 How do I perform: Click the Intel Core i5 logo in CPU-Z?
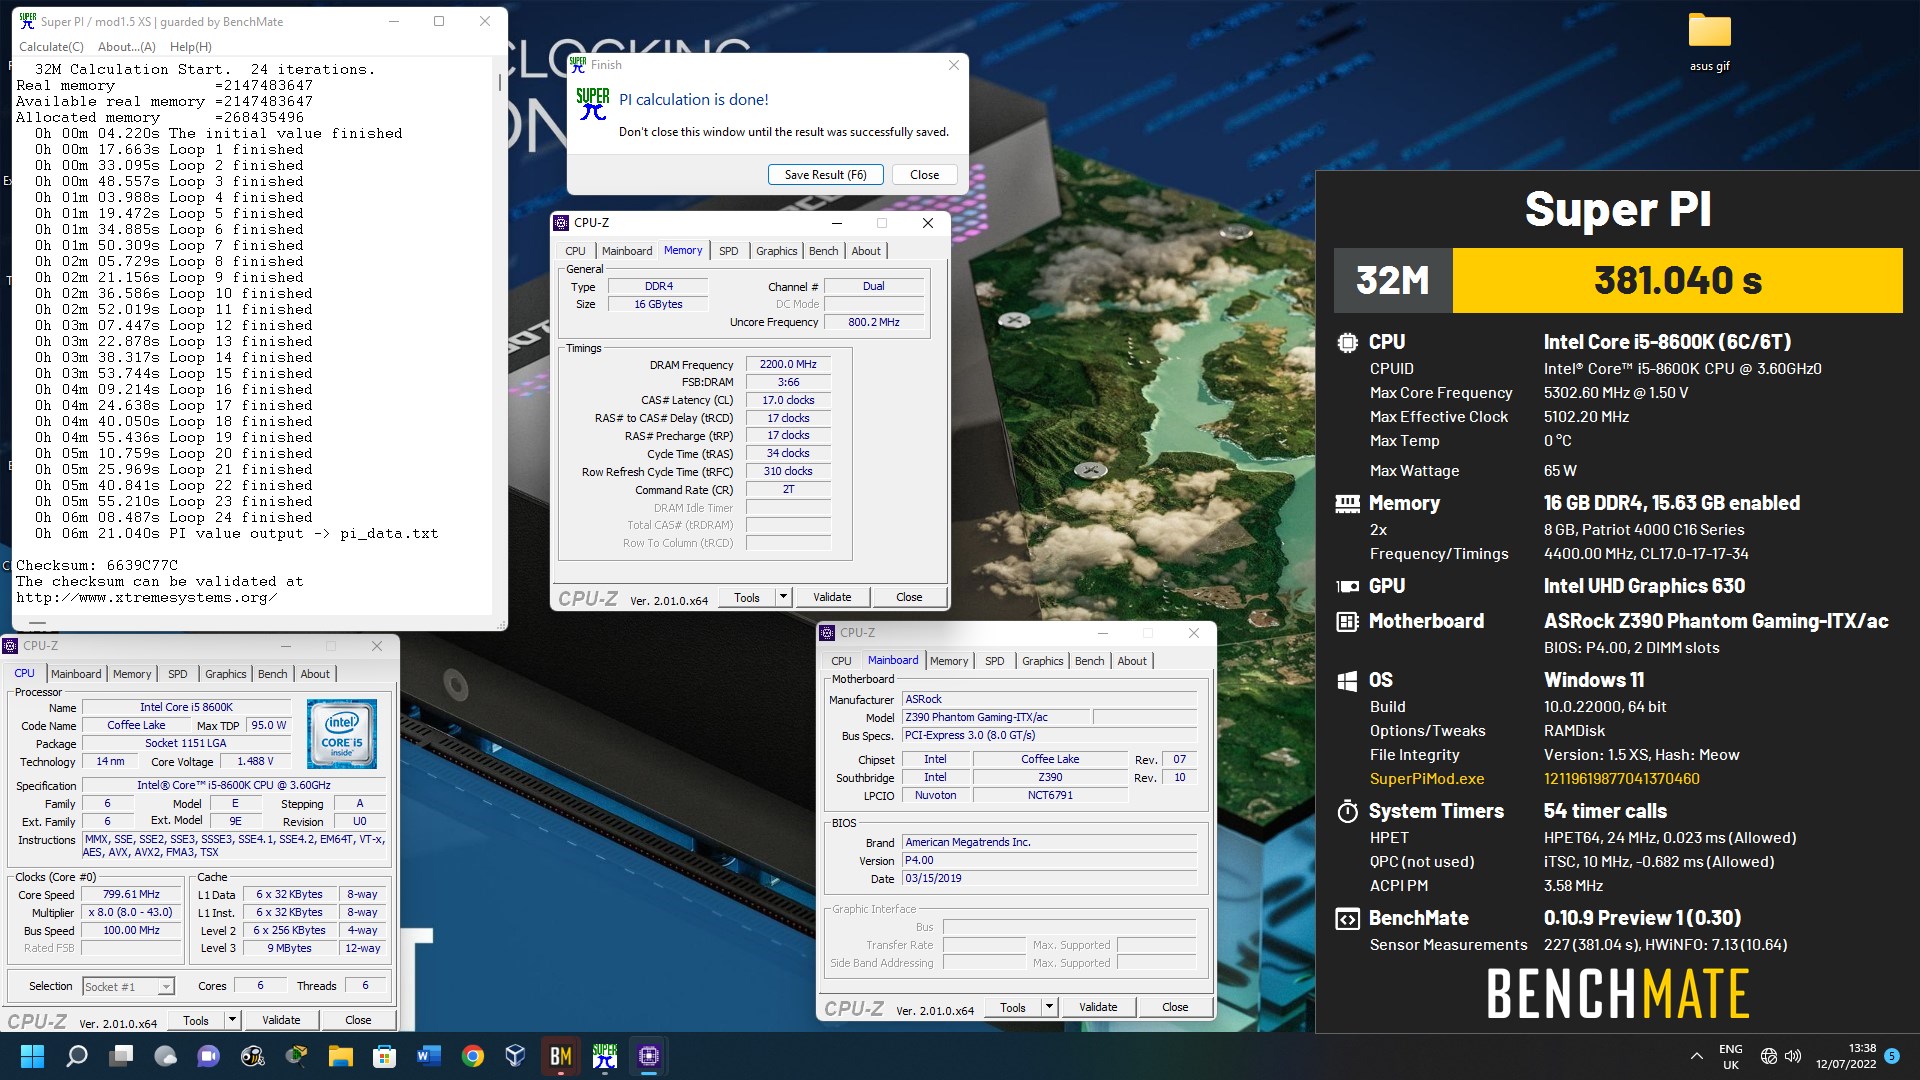(x=342, y=734)
